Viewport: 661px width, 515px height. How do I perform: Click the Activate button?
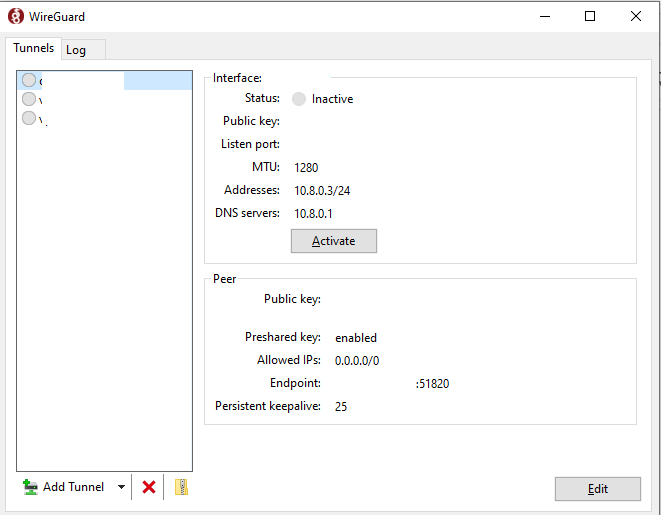333,241
